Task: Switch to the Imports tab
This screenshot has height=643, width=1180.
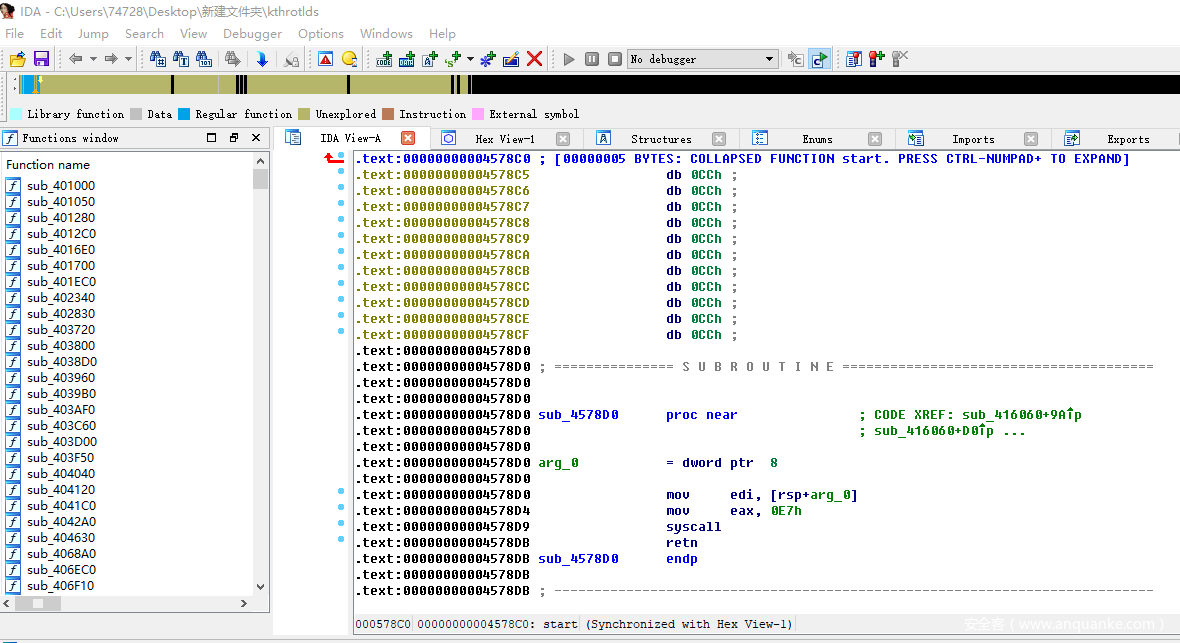Action: 972,139
